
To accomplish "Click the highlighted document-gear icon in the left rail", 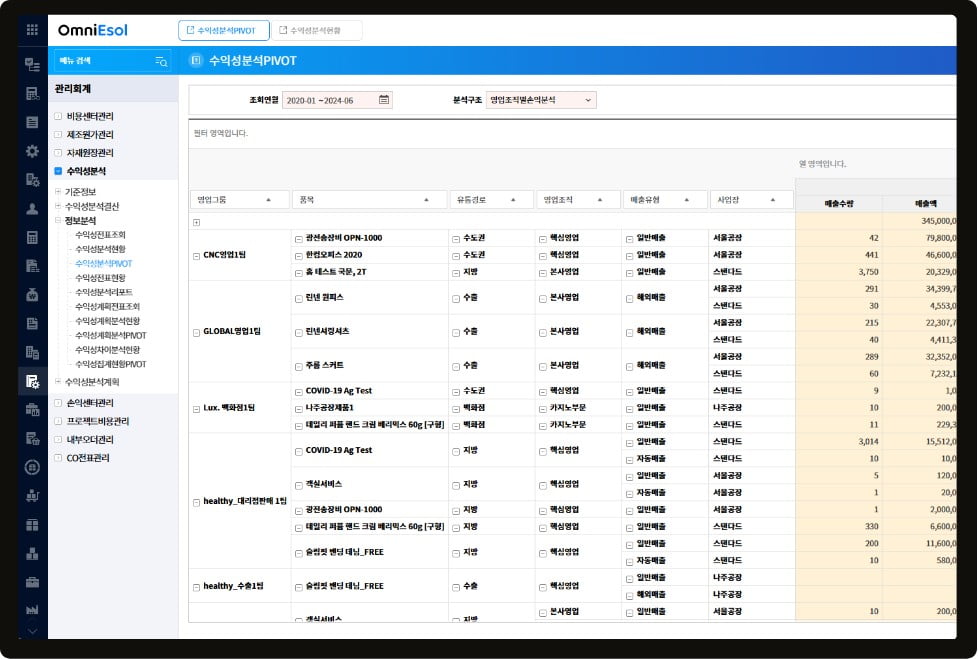I will [x=32, y=381].
